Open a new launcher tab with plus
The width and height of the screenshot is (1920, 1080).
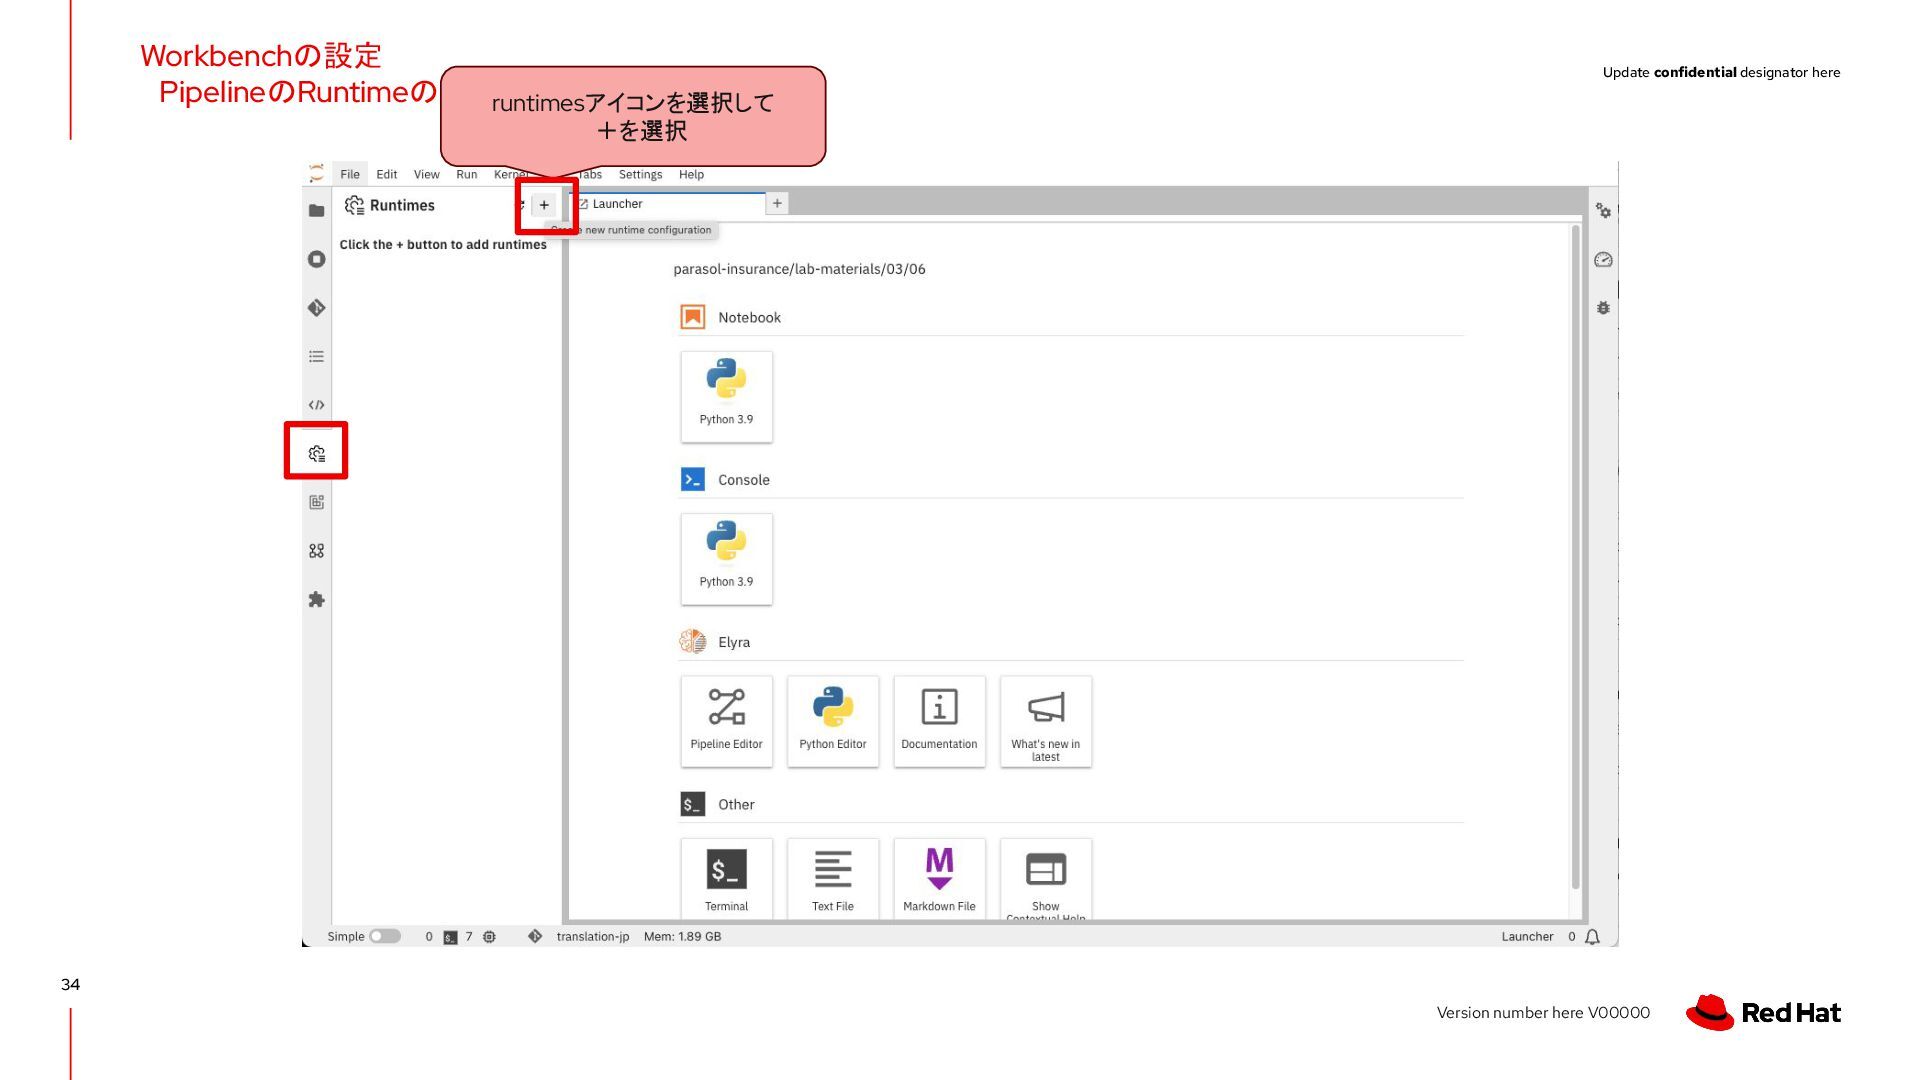coord(777,203)
